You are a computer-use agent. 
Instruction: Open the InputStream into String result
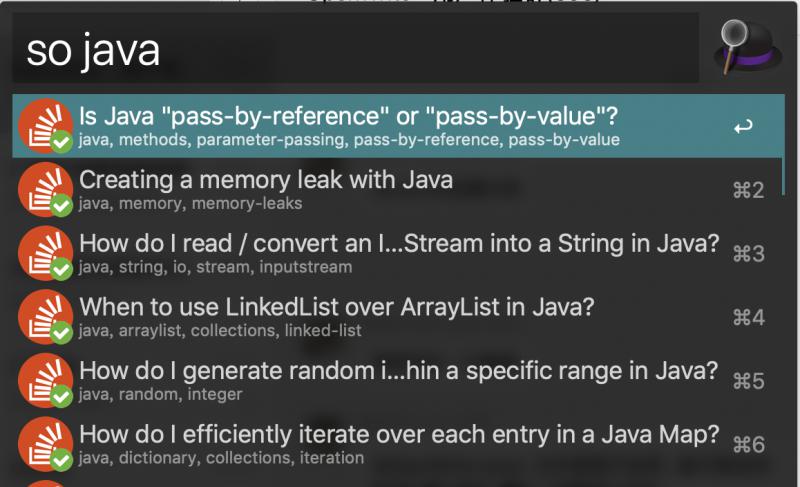pyautogui.click(x=398, y=253)
